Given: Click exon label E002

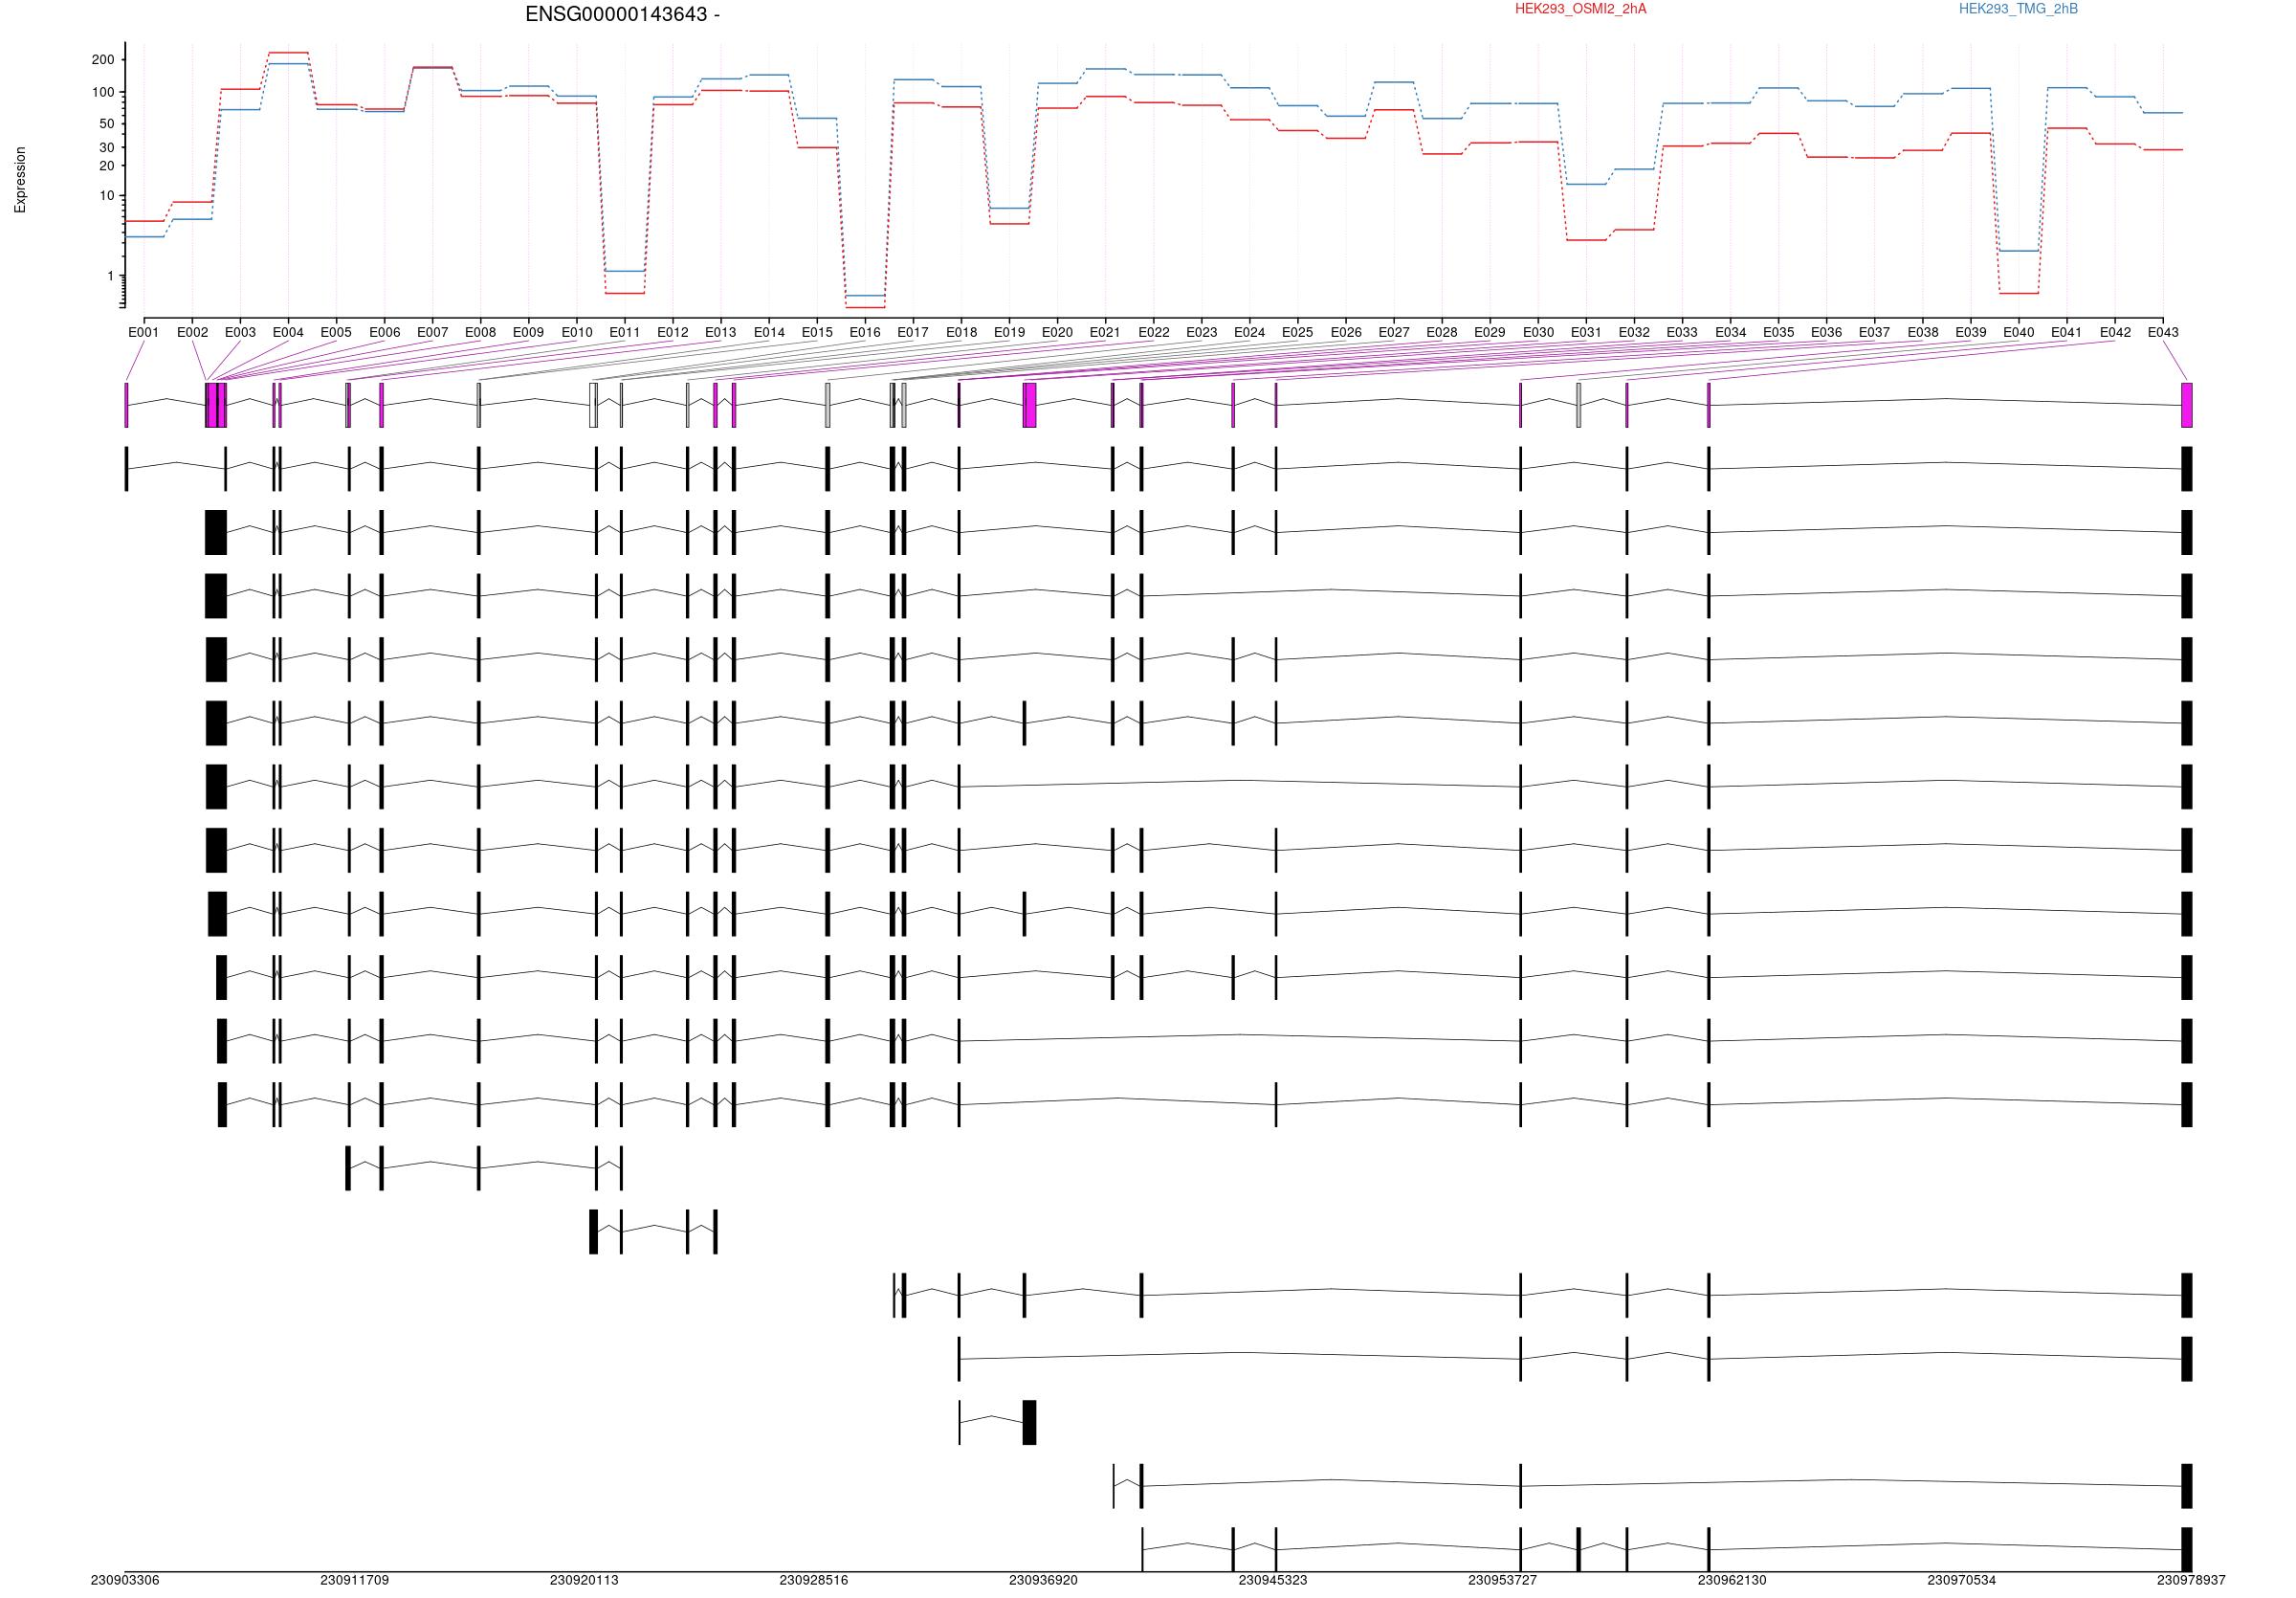Looking at the screenshot, I should (x=192, y=332).
